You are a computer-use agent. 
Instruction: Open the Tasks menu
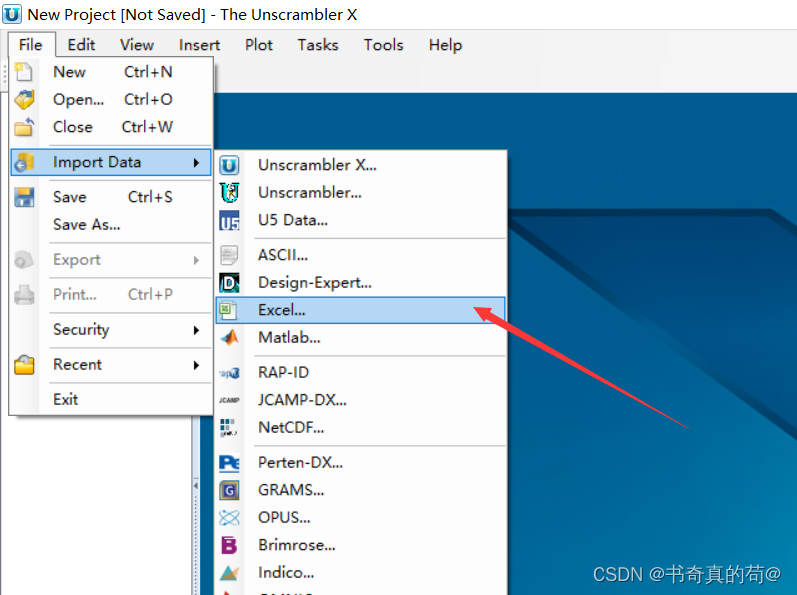tap(318, 45)
